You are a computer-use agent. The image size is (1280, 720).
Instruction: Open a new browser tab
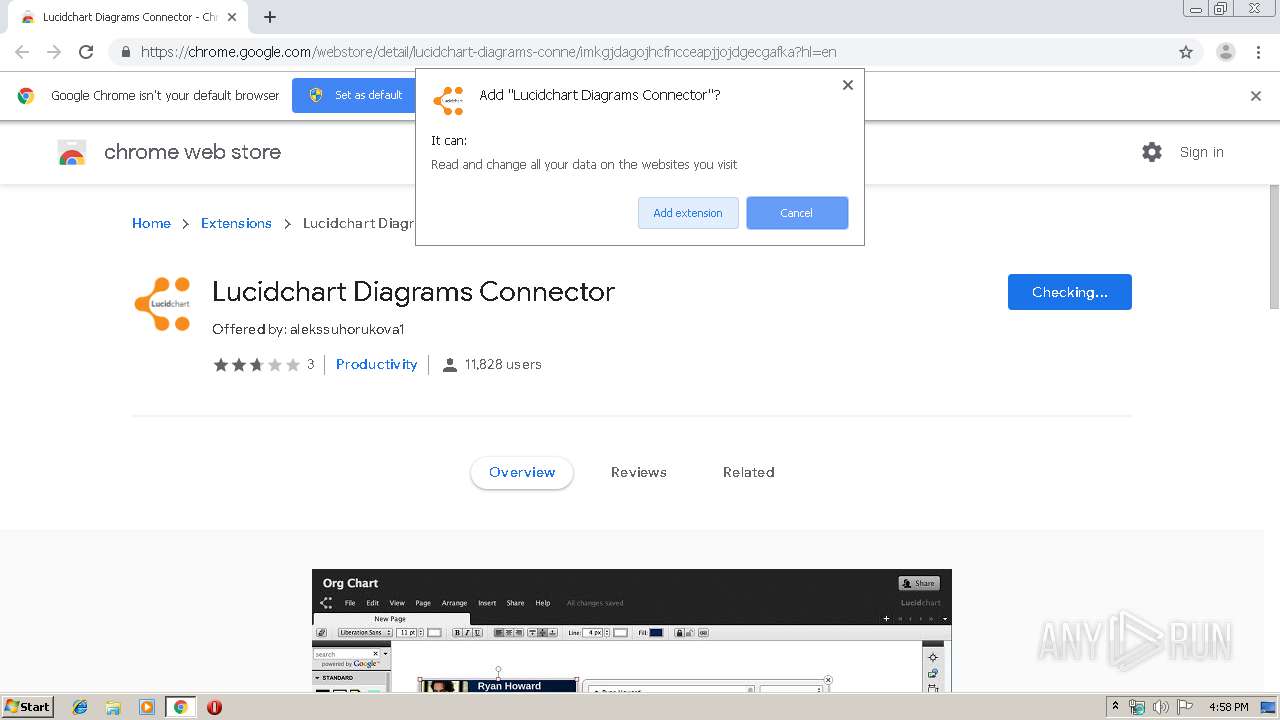pyautogui.click(x=270, y=17)
